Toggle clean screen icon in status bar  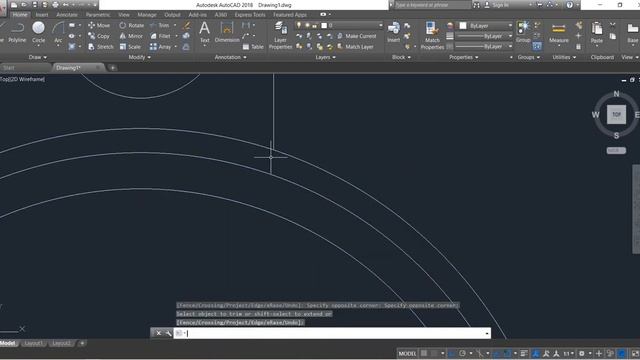[x=635, y=353]
